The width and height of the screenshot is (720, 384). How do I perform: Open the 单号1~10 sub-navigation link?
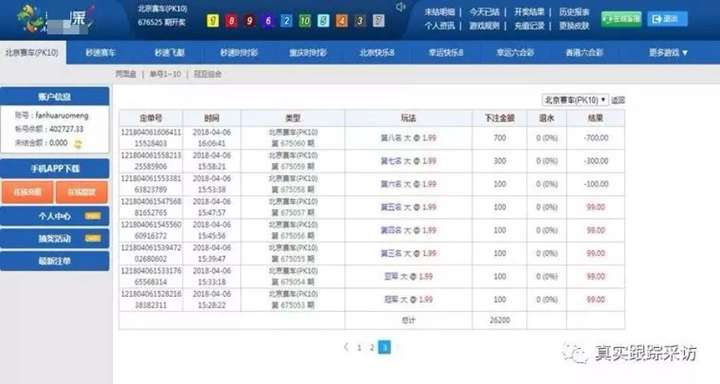[x=165, y=74]
